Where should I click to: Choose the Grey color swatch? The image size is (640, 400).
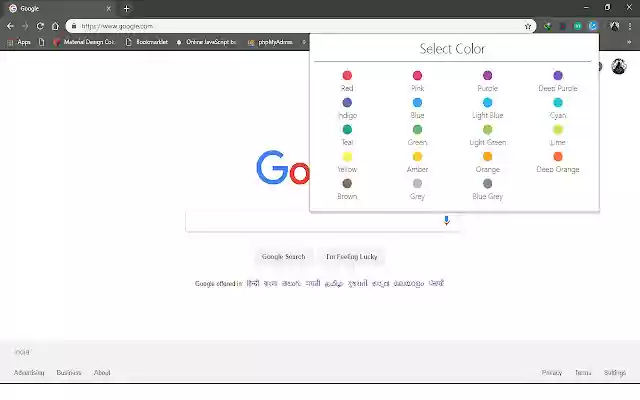point(417,183)
